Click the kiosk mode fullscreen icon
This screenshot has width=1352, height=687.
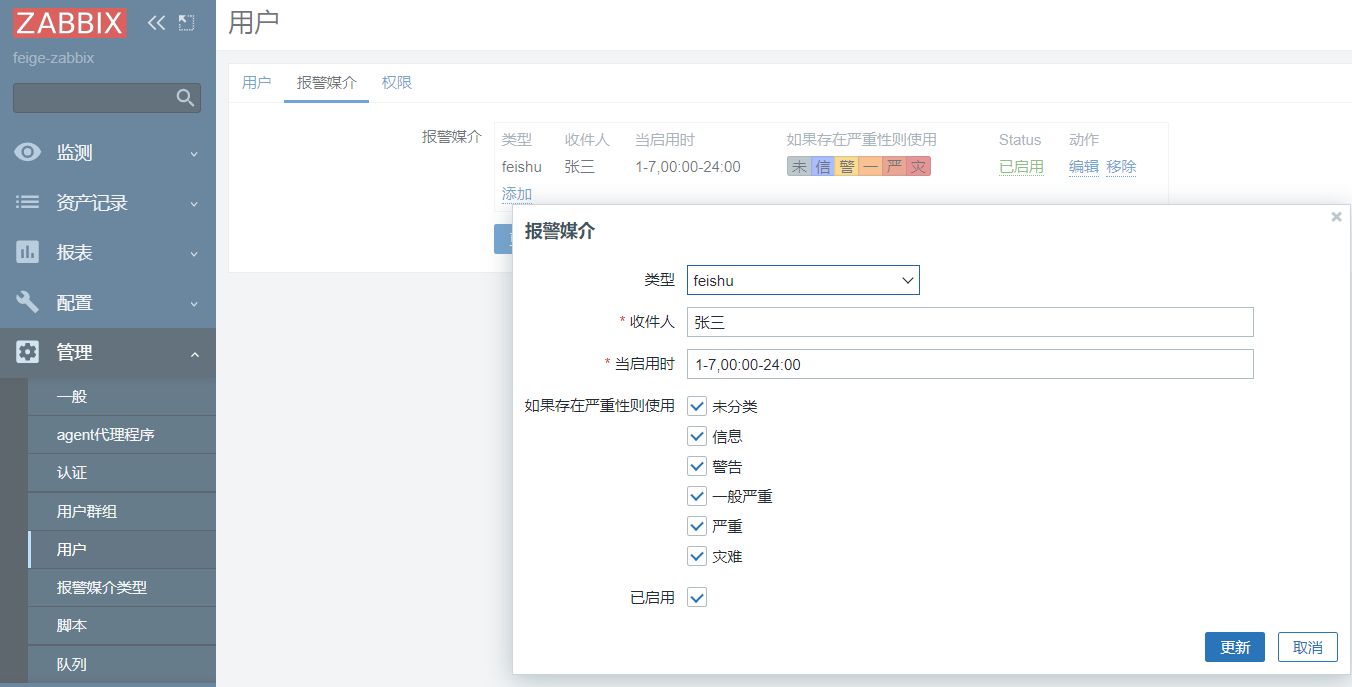pyautogui.click(x=186, y=23)
